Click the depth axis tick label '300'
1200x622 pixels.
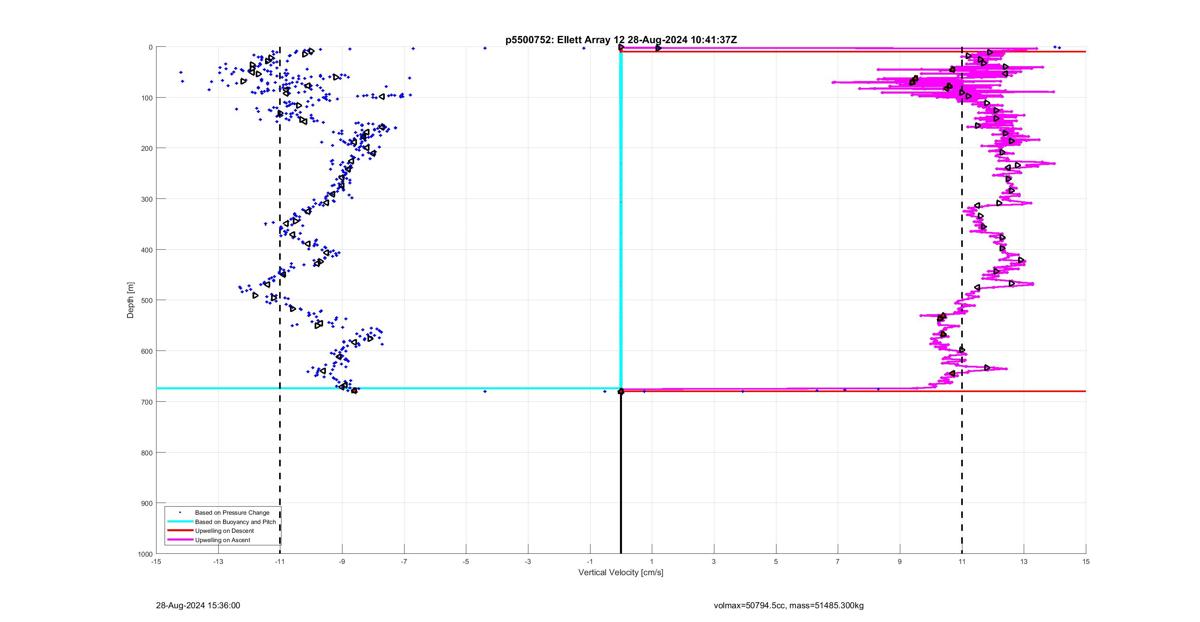[146, 199]
